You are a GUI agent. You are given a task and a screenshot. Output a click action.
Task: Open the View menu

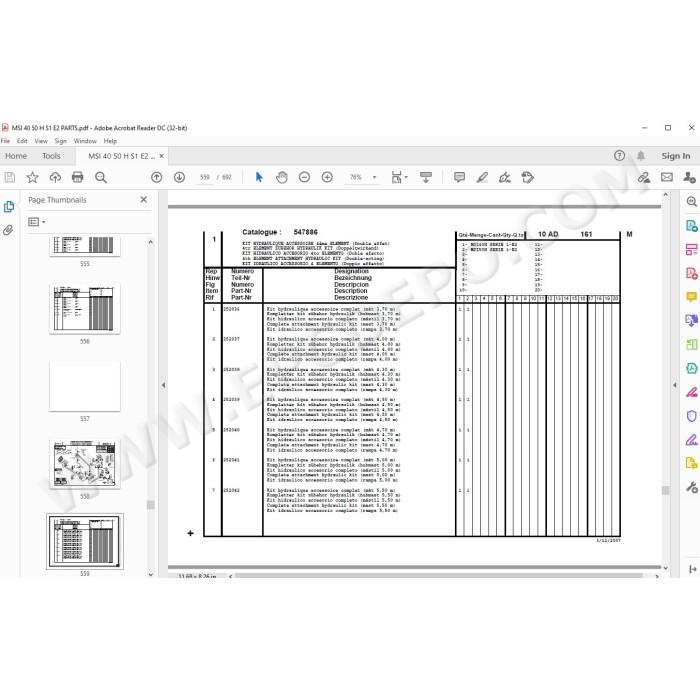coord(41,141)
